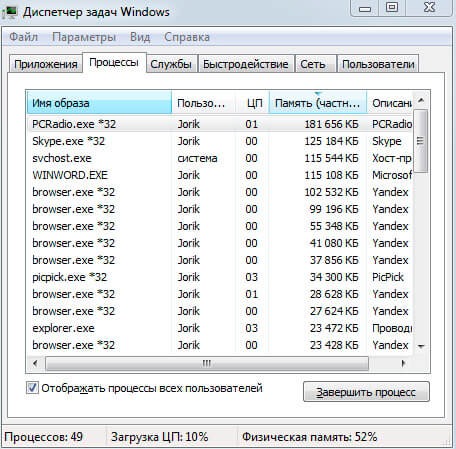The image size is (456, 449).
Task: Select the PCRadio.exe process row
Action: coord(219,124)
